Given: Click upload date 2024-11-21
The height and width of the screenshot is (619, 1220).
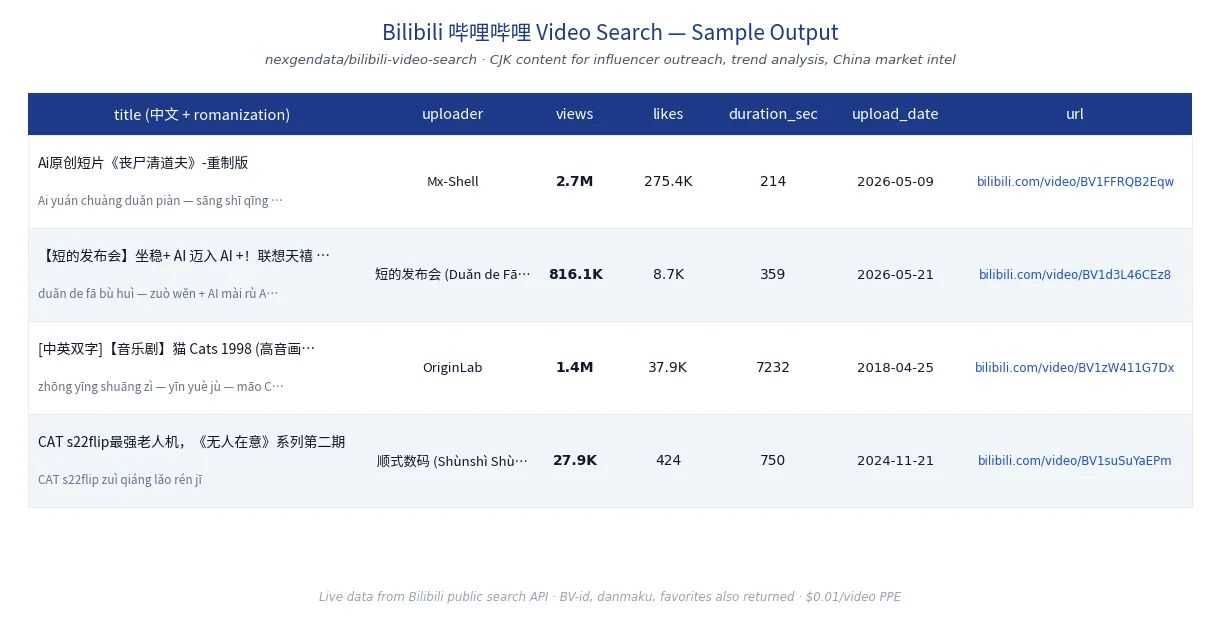Looking at the screenshot, I should (895, 460).
